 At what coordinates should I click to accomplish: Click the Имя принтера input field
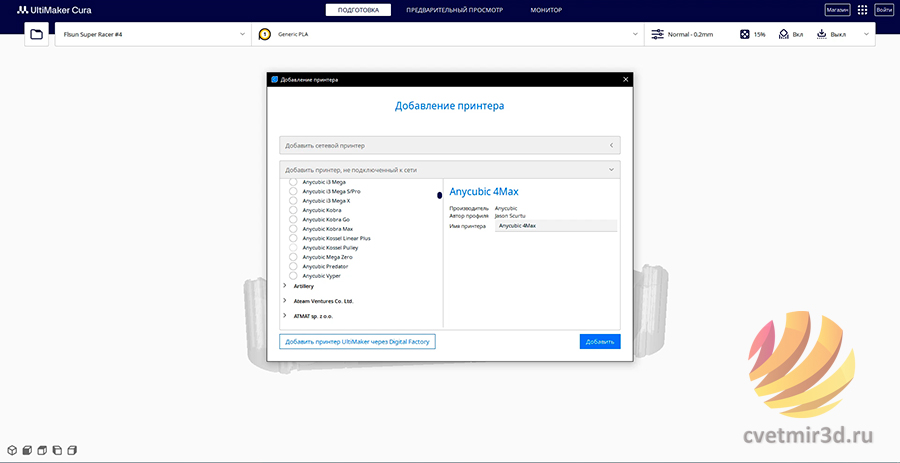click(556, 226)
